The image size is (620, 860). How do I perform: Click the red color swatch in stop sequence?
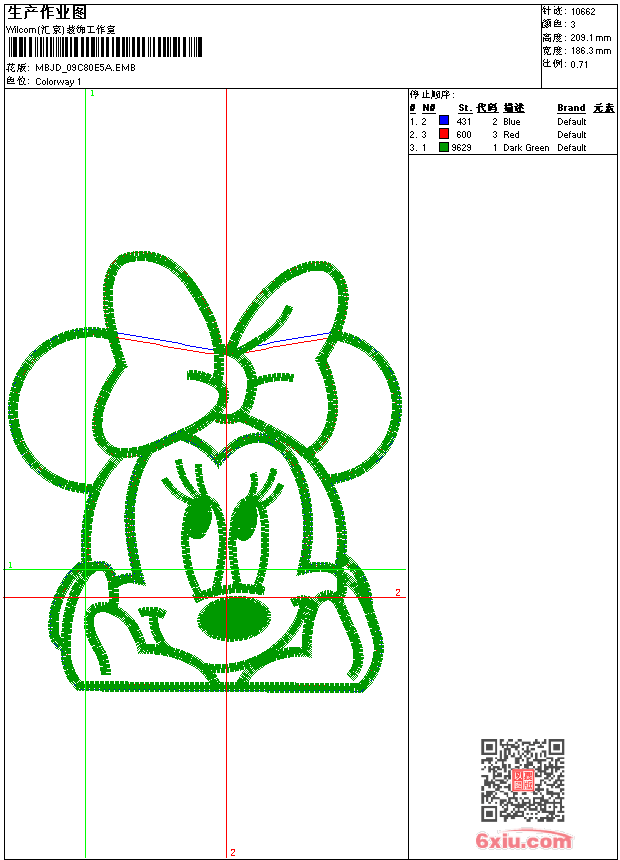click(x=444, y=134)
